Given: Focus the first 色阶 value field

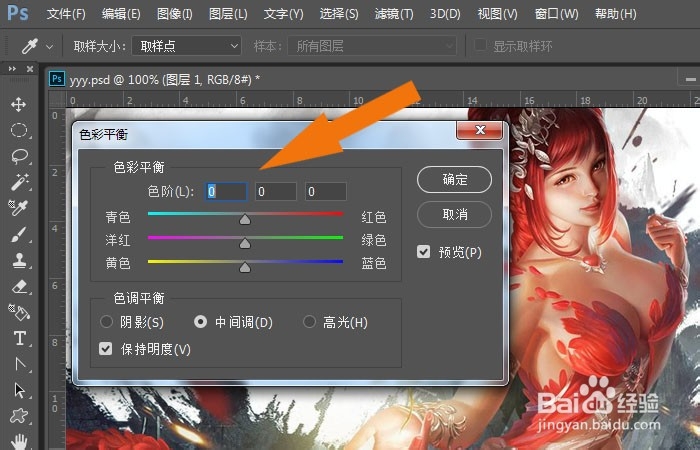Looking at the screenshot, I should click(x=226, y=192).
